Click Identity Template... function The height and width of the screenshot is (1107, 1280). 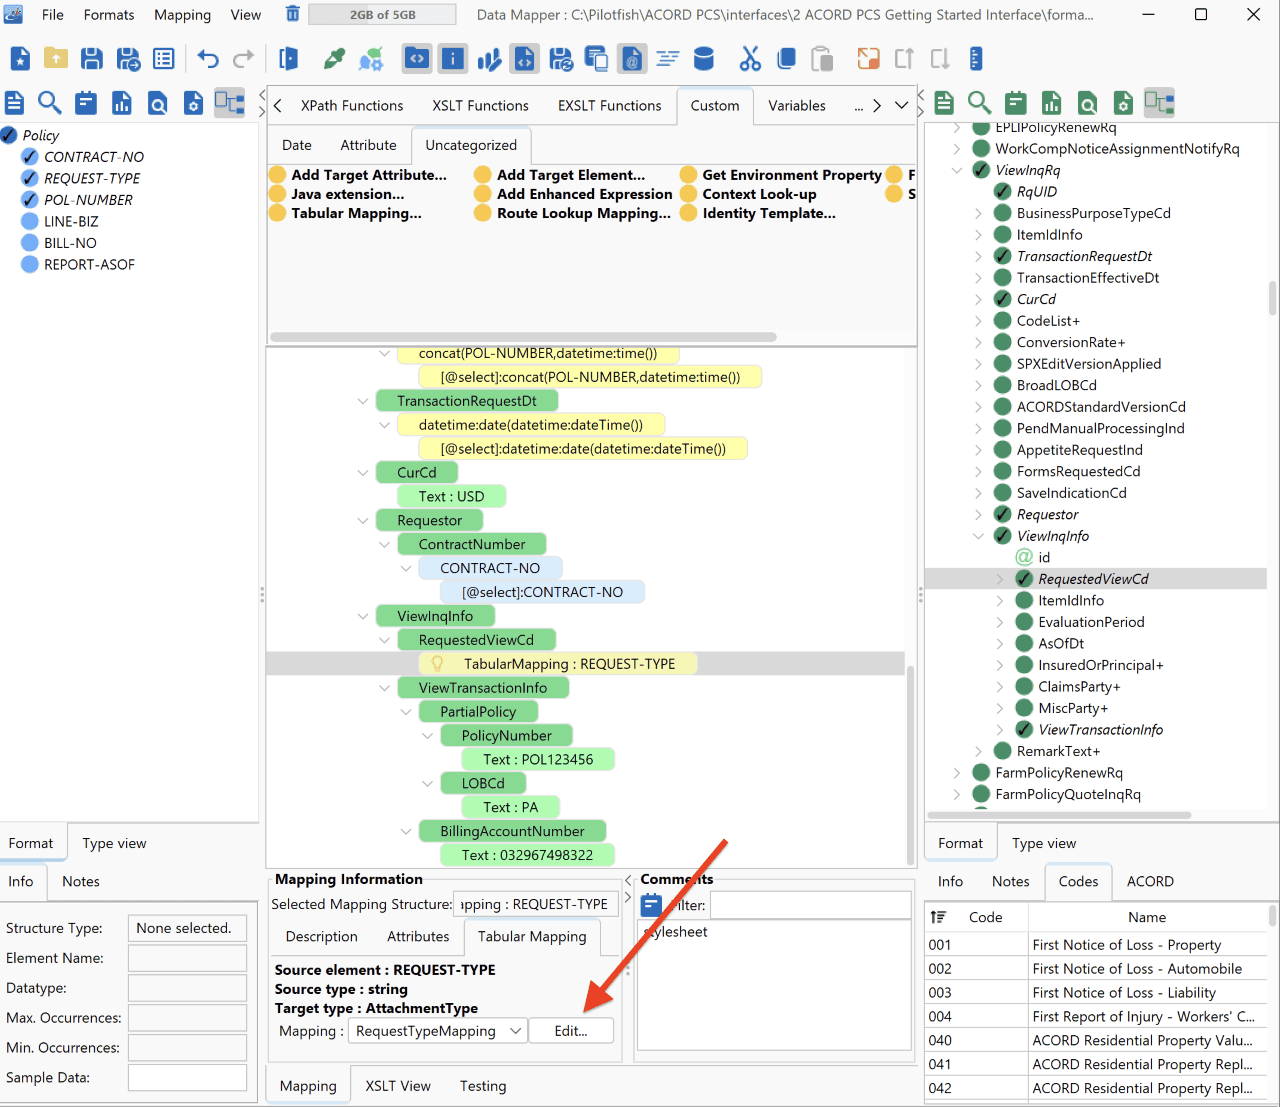coord(758,213)
